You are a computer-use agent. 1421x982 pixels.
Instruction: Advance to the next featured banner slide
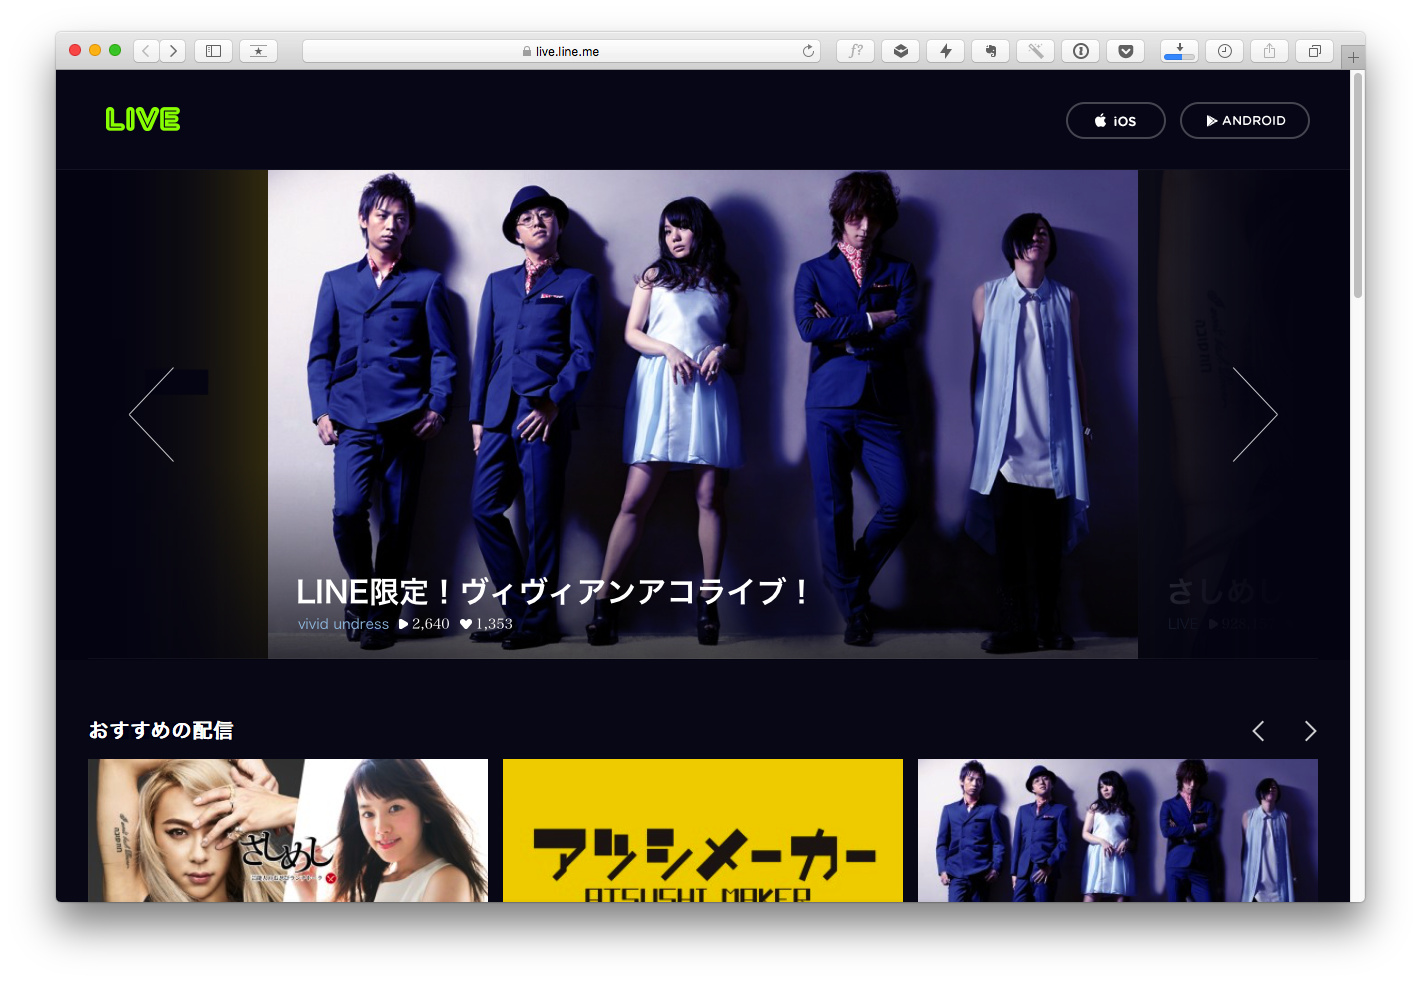(x=1254, y=414)
